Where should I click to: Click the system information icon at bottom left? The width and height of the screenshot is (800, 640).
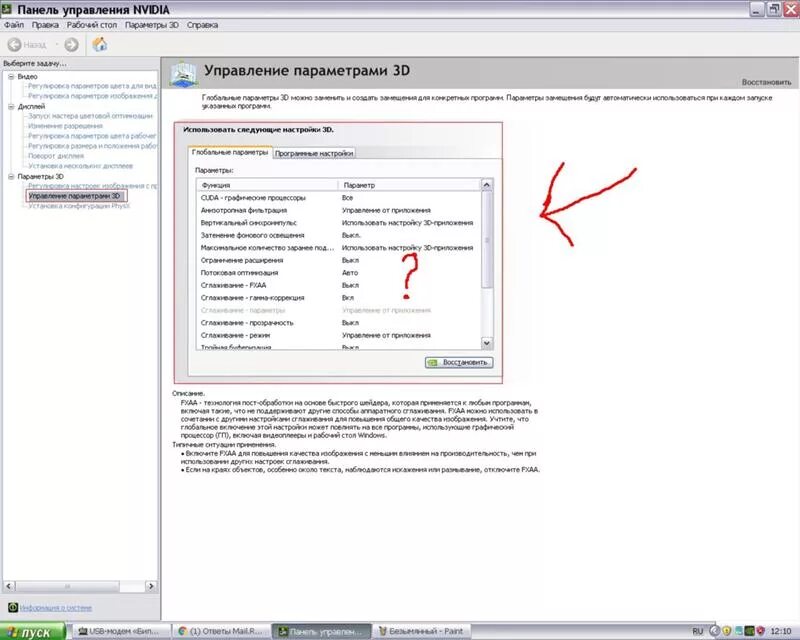point(13,607)
